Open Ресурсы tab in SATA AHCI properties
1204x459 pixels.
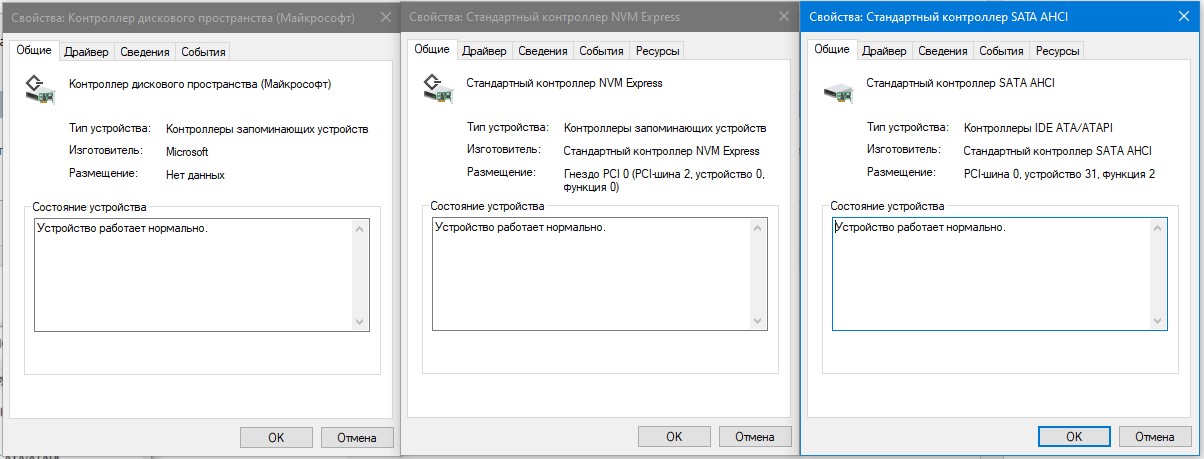pyautogui.click(x=1056, y=51)
